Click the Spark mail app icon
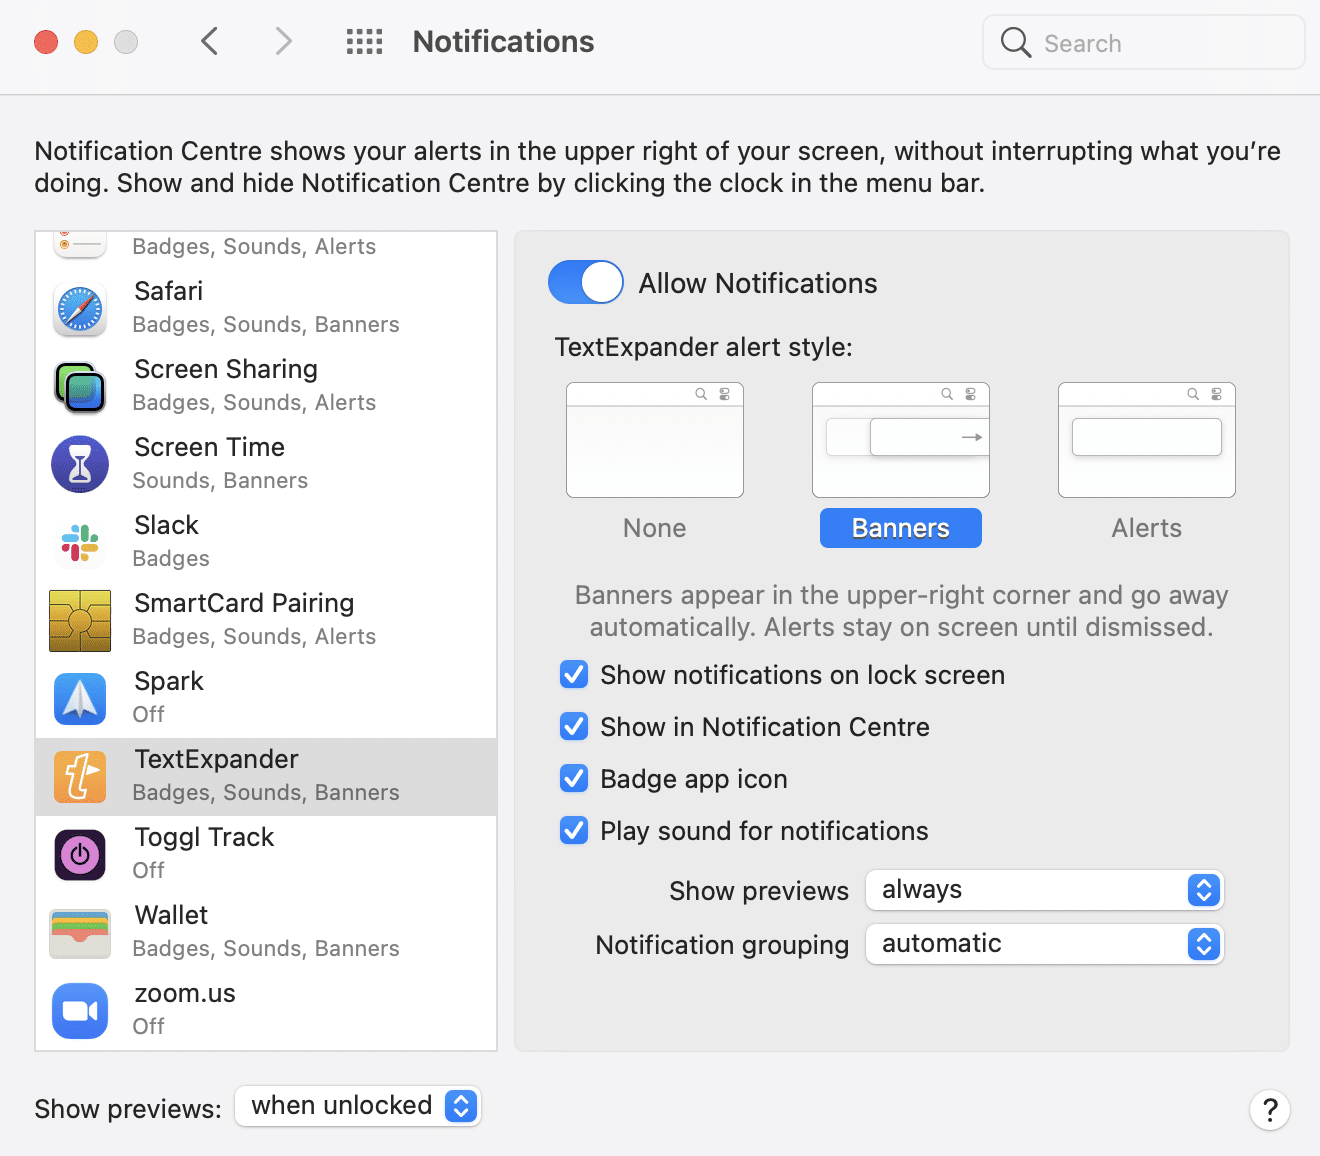This screenshot has height=1156, width=1320. coord(80,699)
